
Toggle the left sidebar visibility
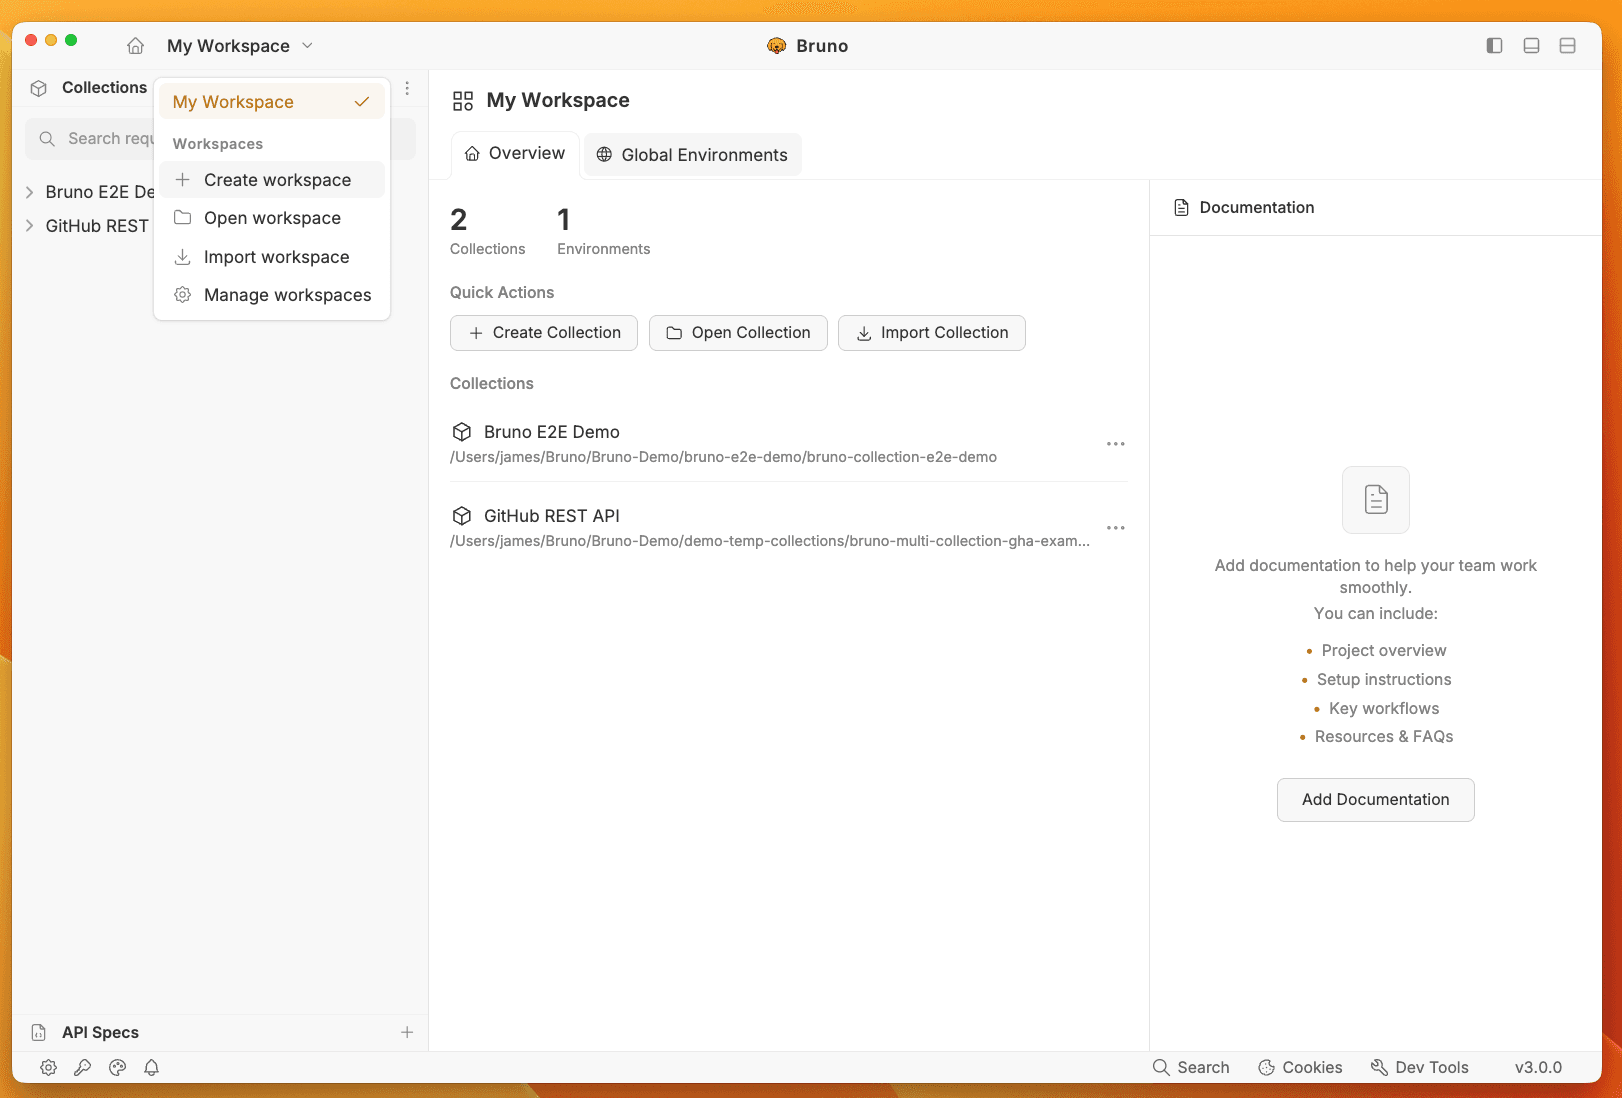coord(1494,45)
